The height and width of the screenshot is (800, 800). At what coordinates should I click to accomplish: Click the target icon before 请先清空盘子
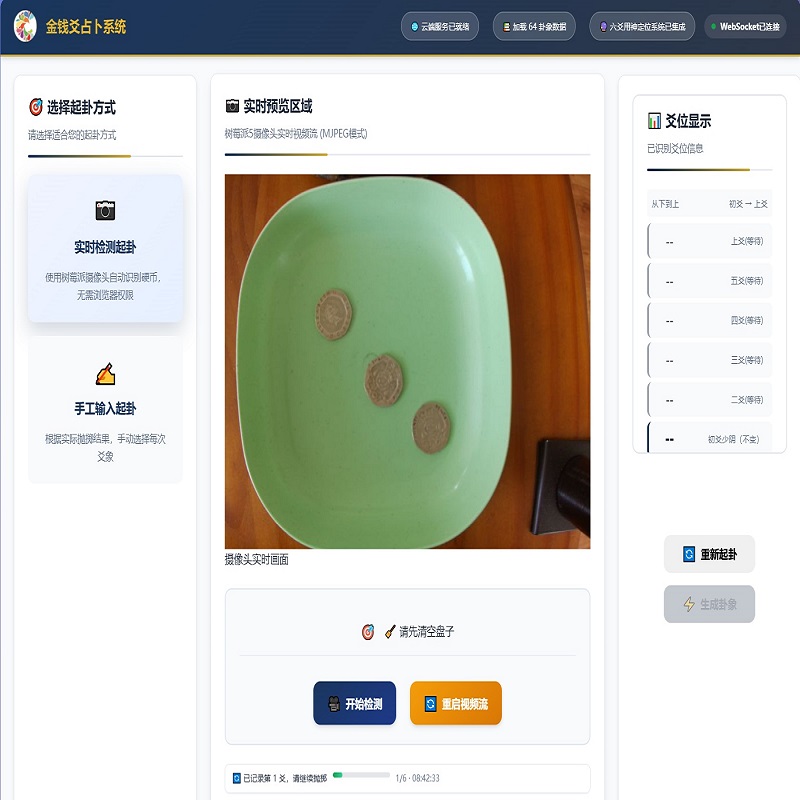(x=368, y=632)
